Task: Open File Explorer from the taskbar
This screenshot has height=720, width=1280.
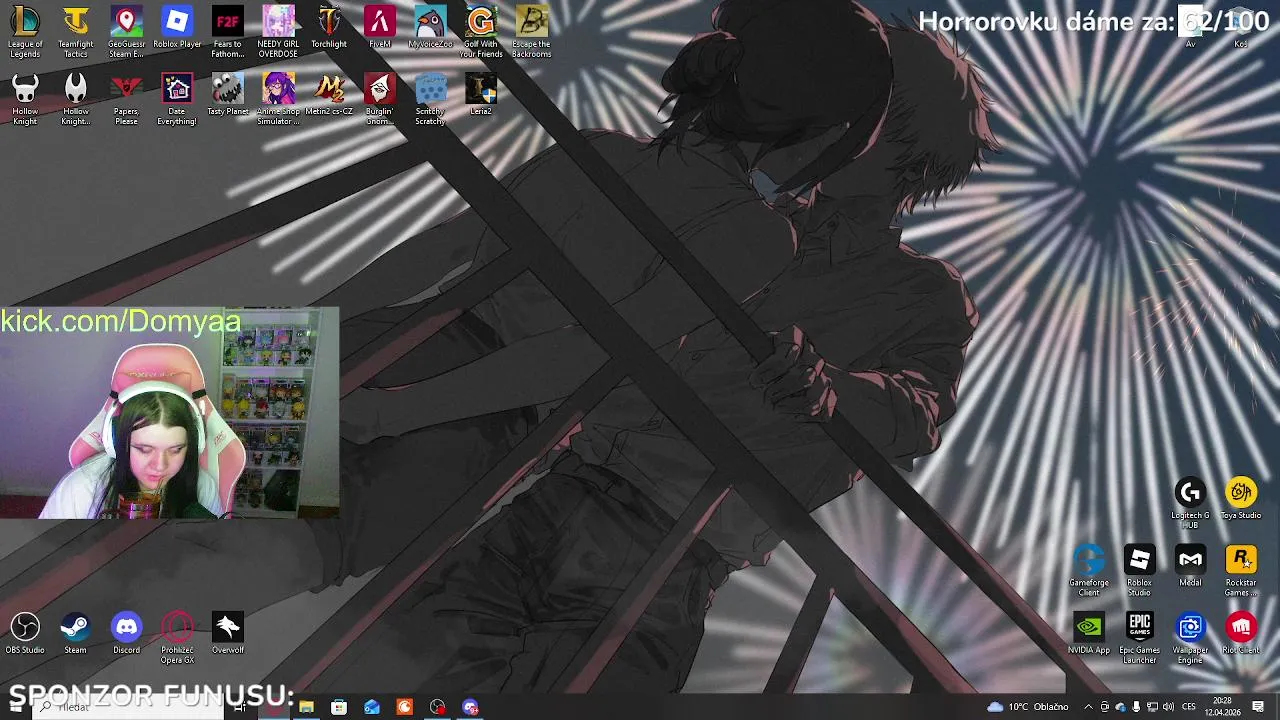Action: click(306, 707)
